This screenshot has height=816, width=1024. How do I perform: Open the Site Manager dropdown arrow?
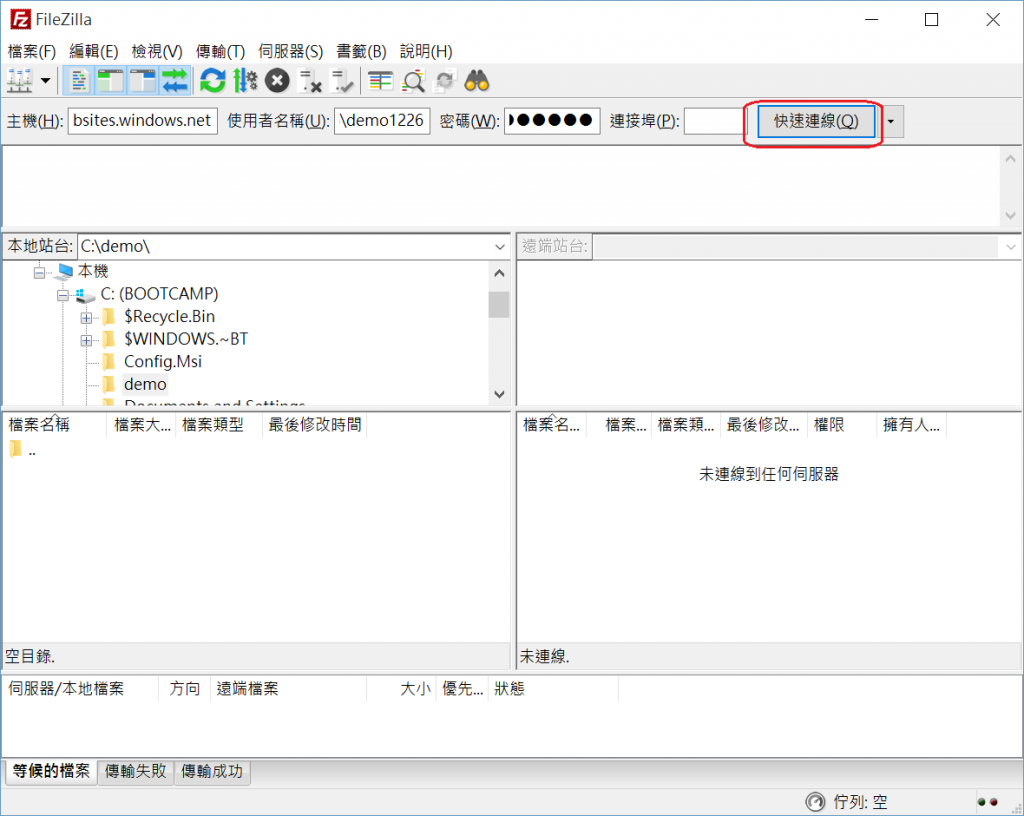pyautogui.click(x=45, y=81)
